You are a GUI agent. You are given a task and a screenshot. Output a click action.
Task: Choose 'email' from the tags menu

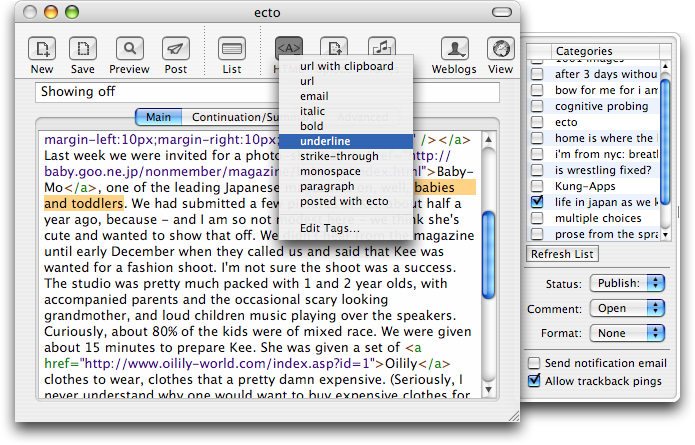346,97
